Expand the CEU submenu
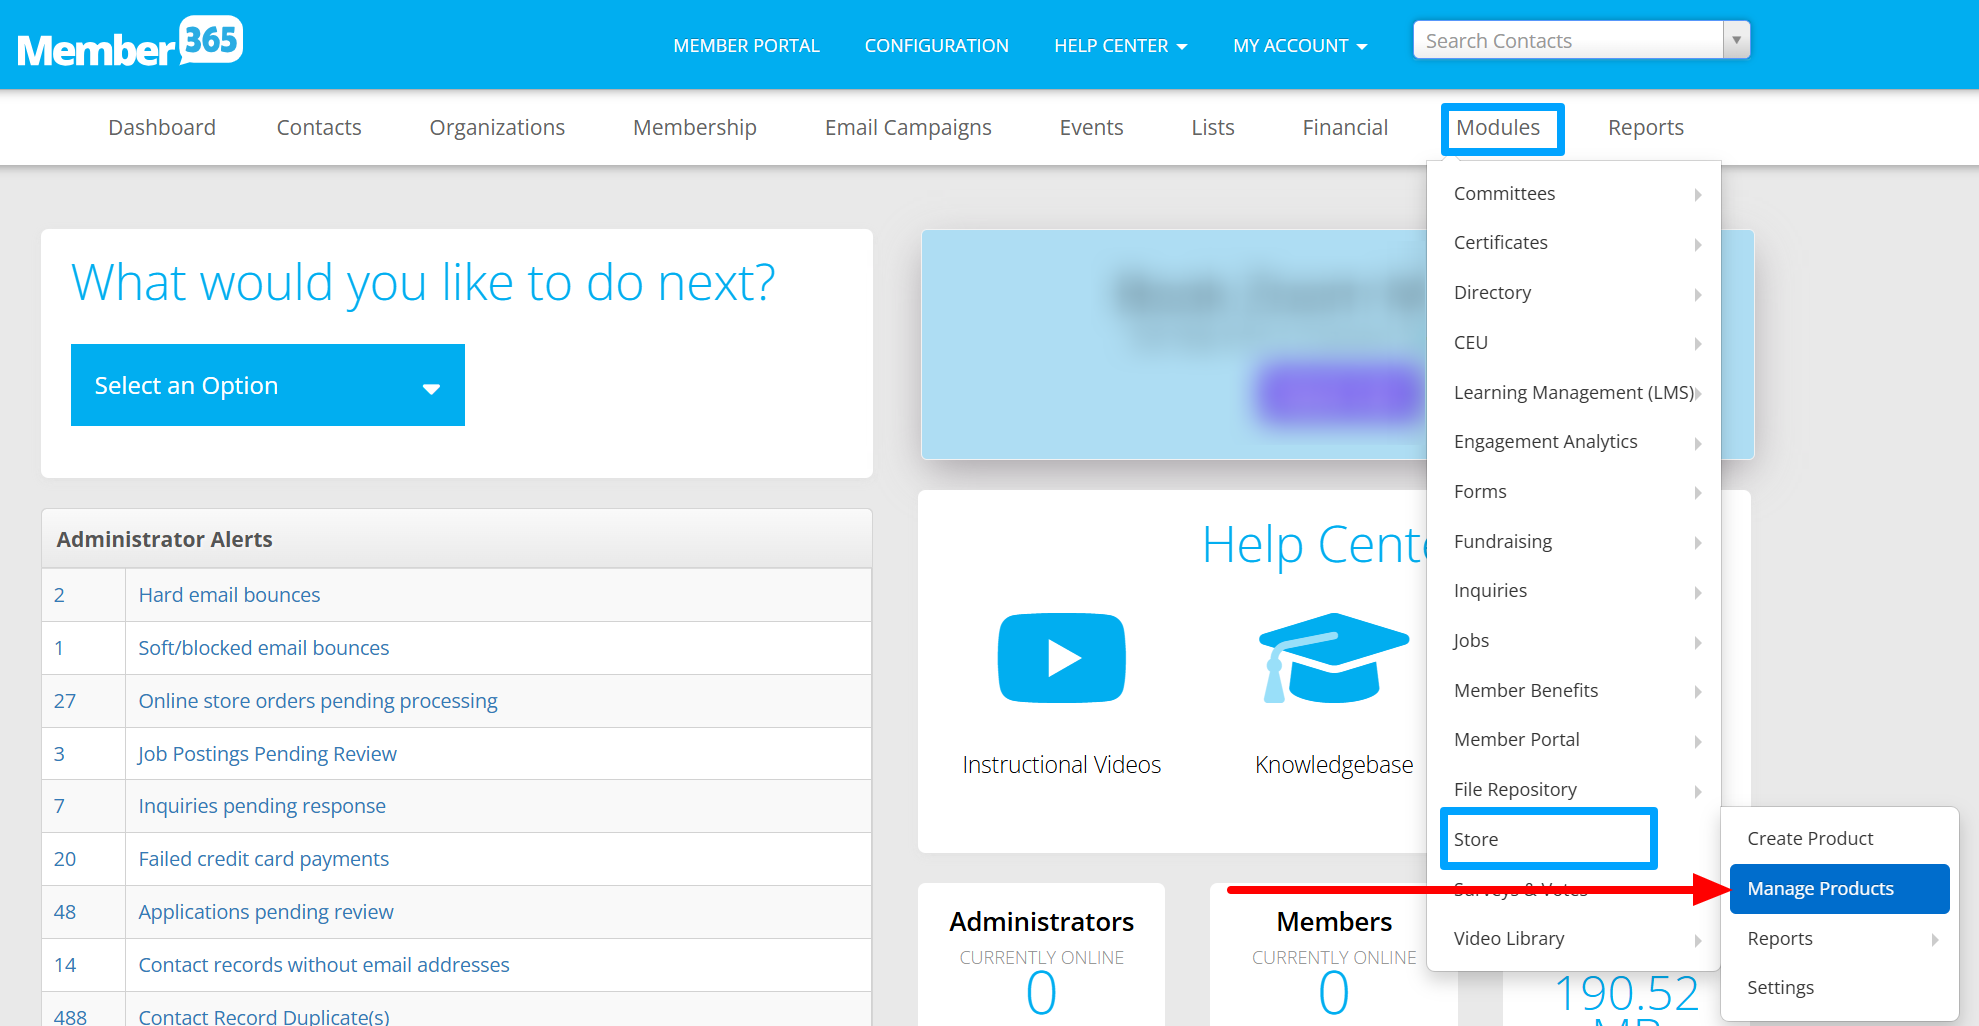 point(1574,343)
